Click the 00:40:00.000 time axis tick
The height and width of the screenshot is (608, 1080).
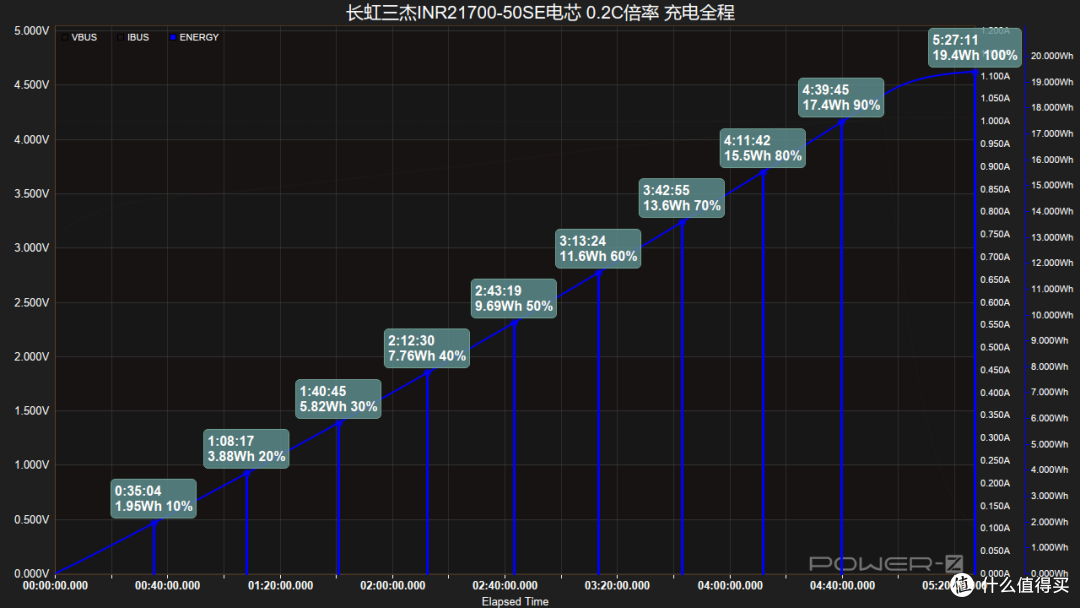(x=167, y=585)
